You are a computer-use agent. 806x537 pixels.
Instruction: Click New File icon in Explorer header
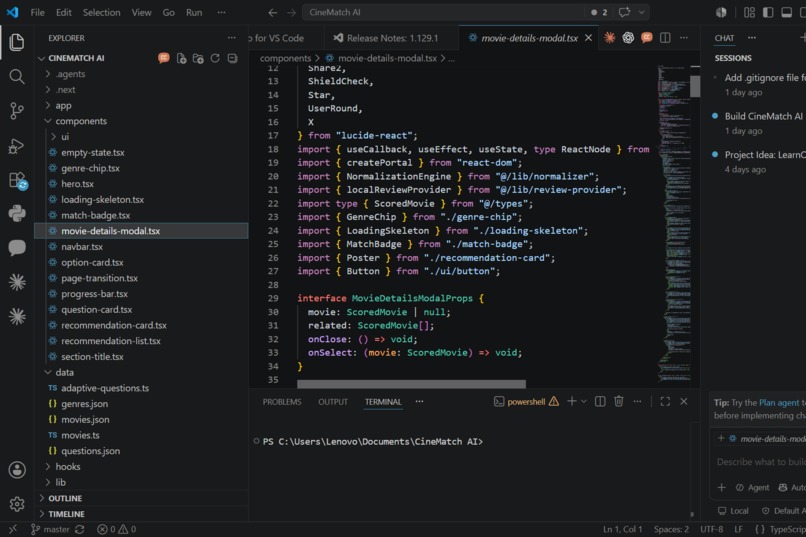[181, 59]
